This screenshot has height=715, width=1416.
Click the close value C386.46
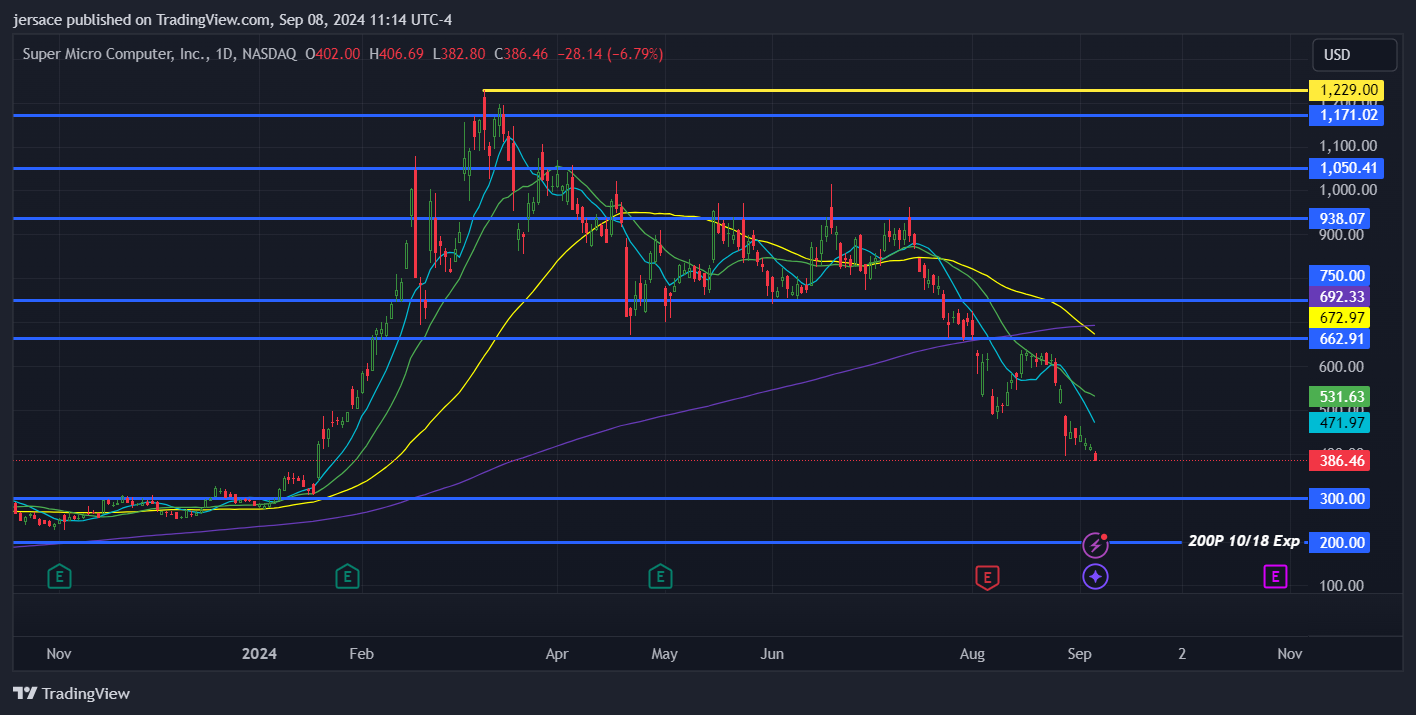click(x=521, y=54)
